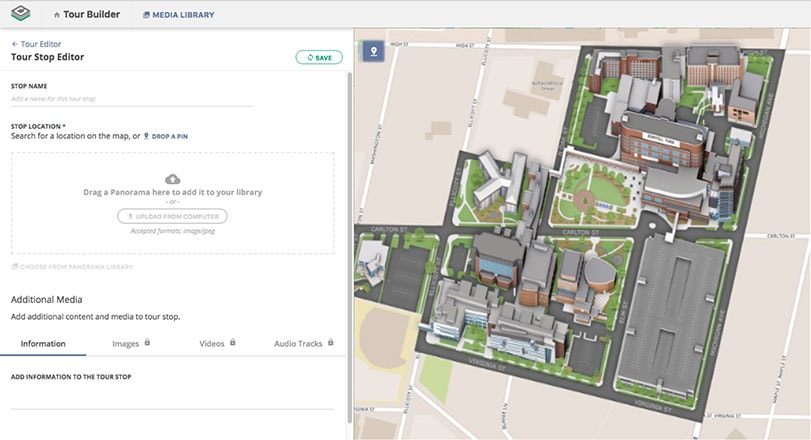Image resolution: width=811 pixels, height=440 pixels.
Task: Click the lock icon beside Audio Tracks
Action: coord(331,342)
